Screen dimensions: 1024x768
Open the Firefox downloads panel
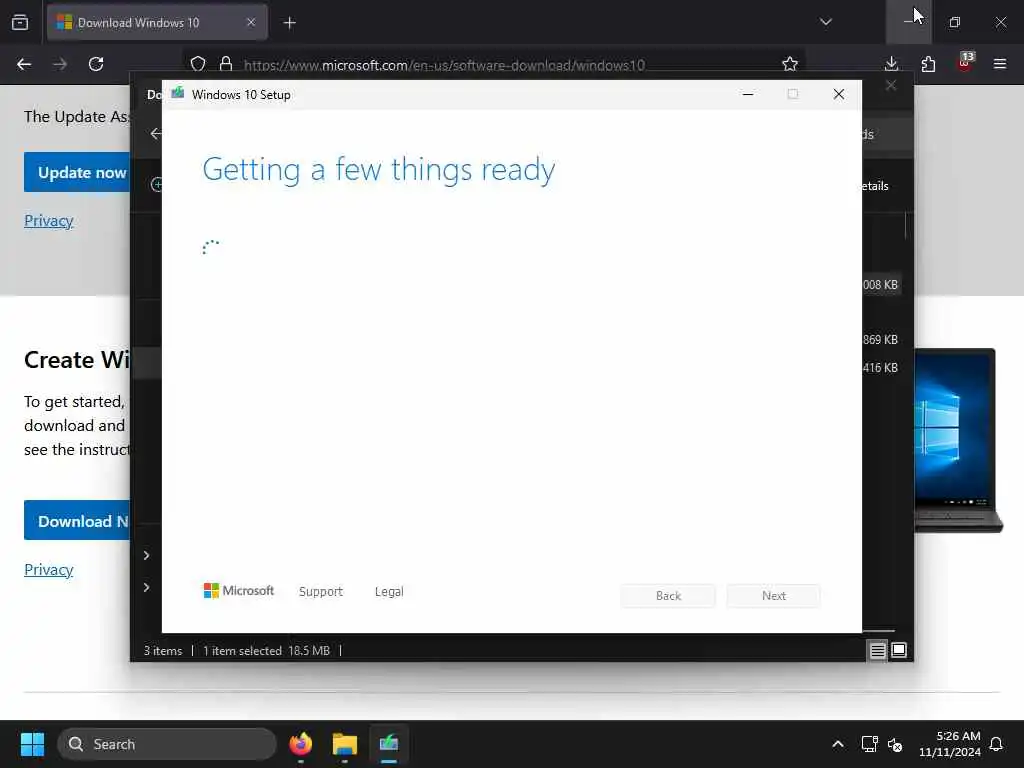(891, 64)
